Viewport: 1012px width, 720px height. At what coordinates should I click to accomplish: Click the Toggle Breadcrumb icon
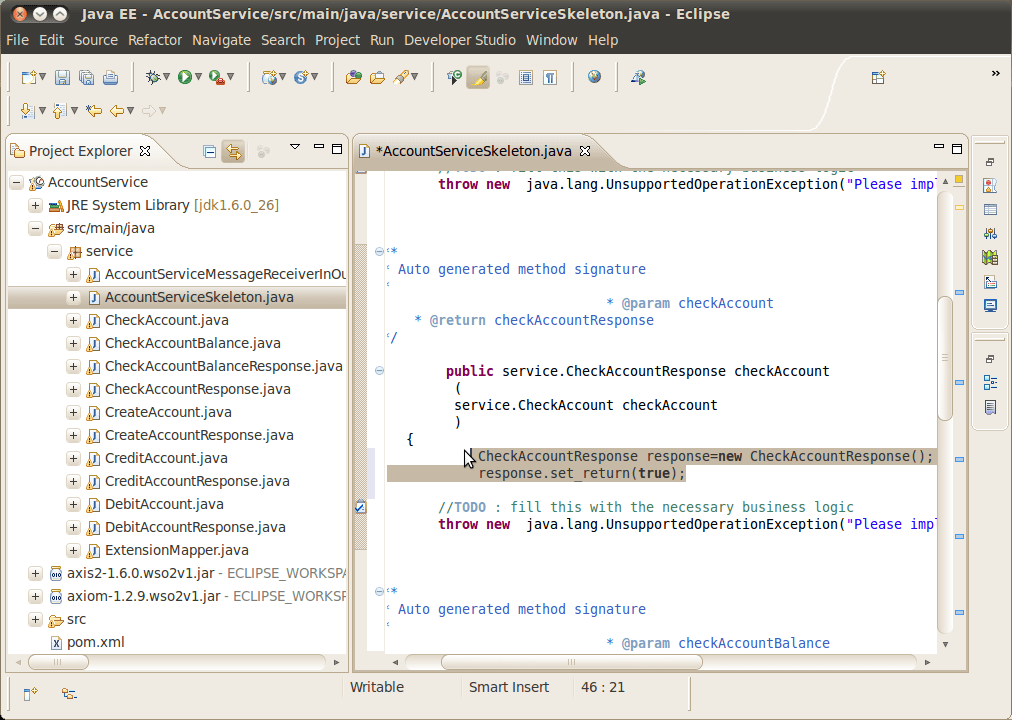click(x=454, y=77)
